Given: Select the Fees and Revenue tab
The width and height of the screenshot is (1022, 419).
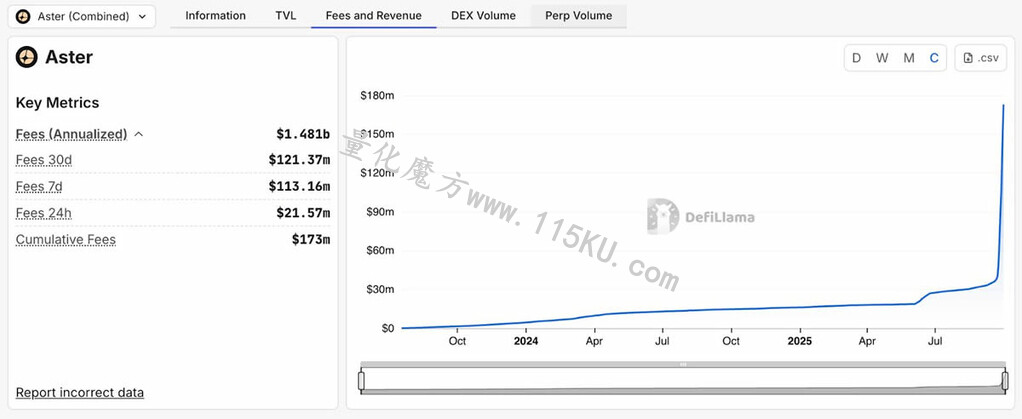Looking at the screenshot, I should pyautogui.click(x=373, y=16).
